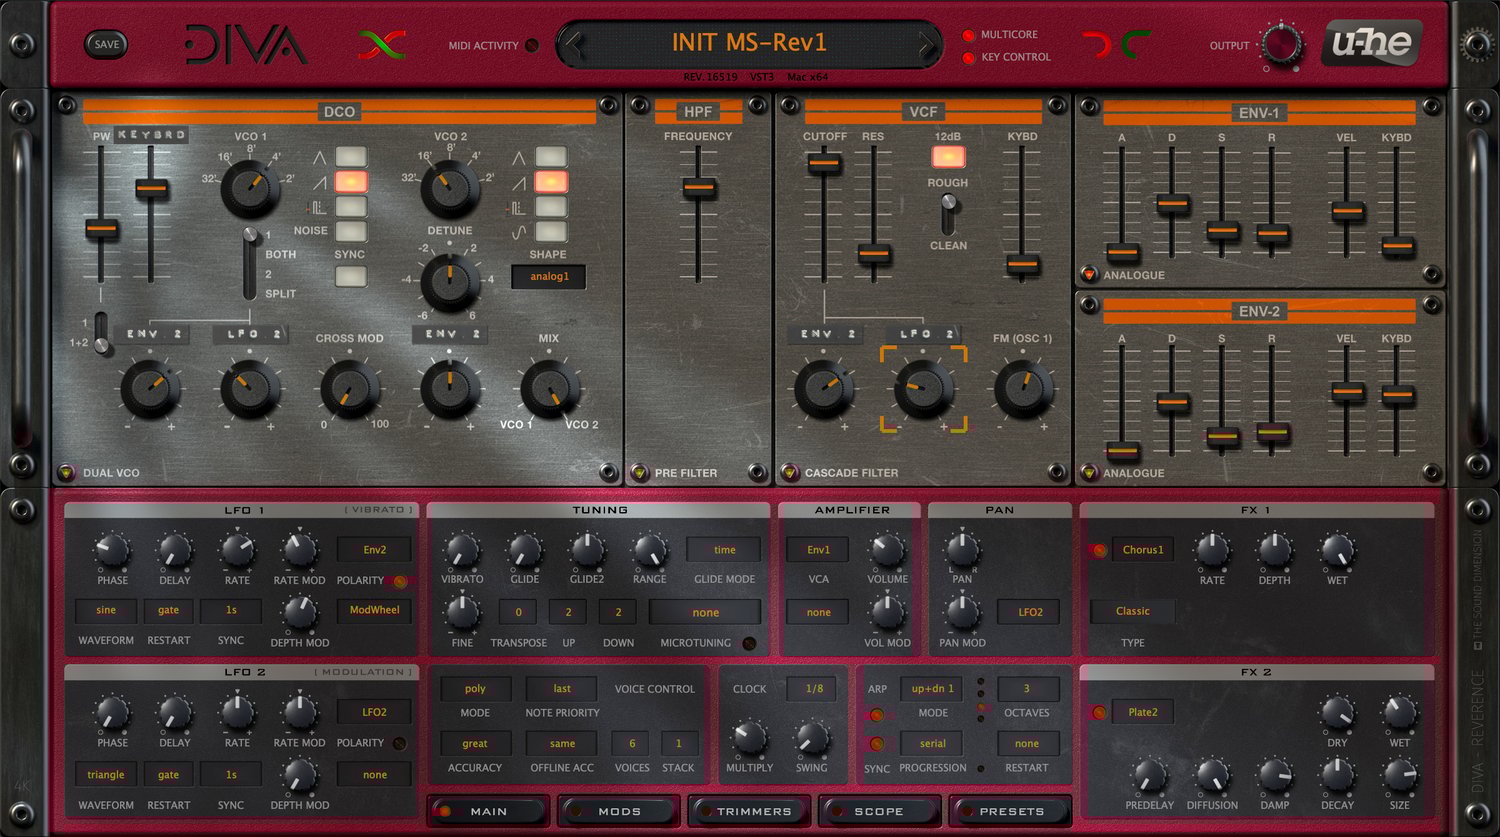
Task: Select VCO 1 triangle waveform button
Action: [x=351, y=157]
